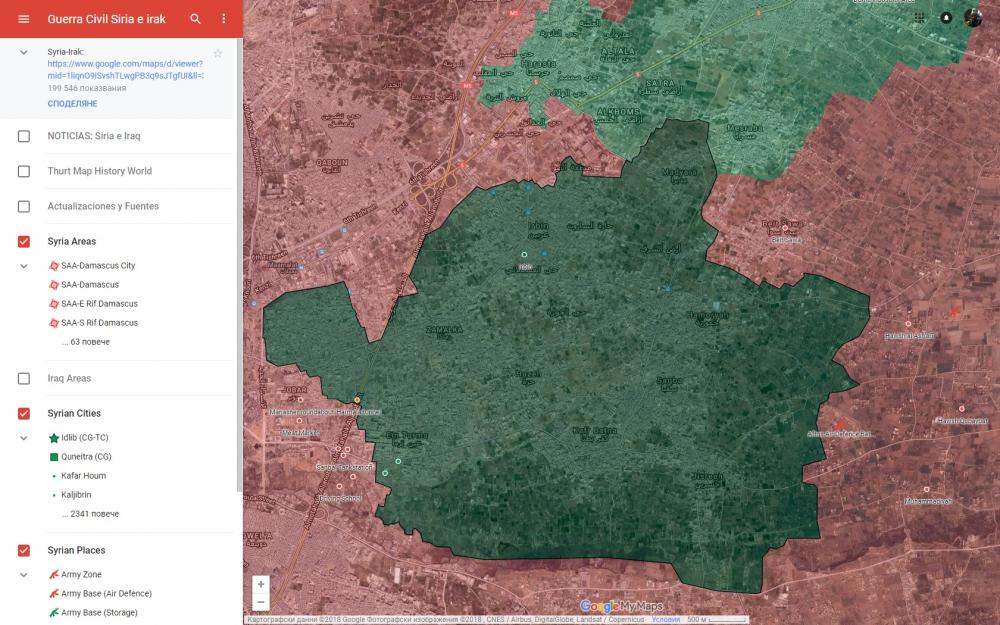This screenshot has height=625, width=1000.
Task: Open the notifications bell
Action: click(946, 17)
